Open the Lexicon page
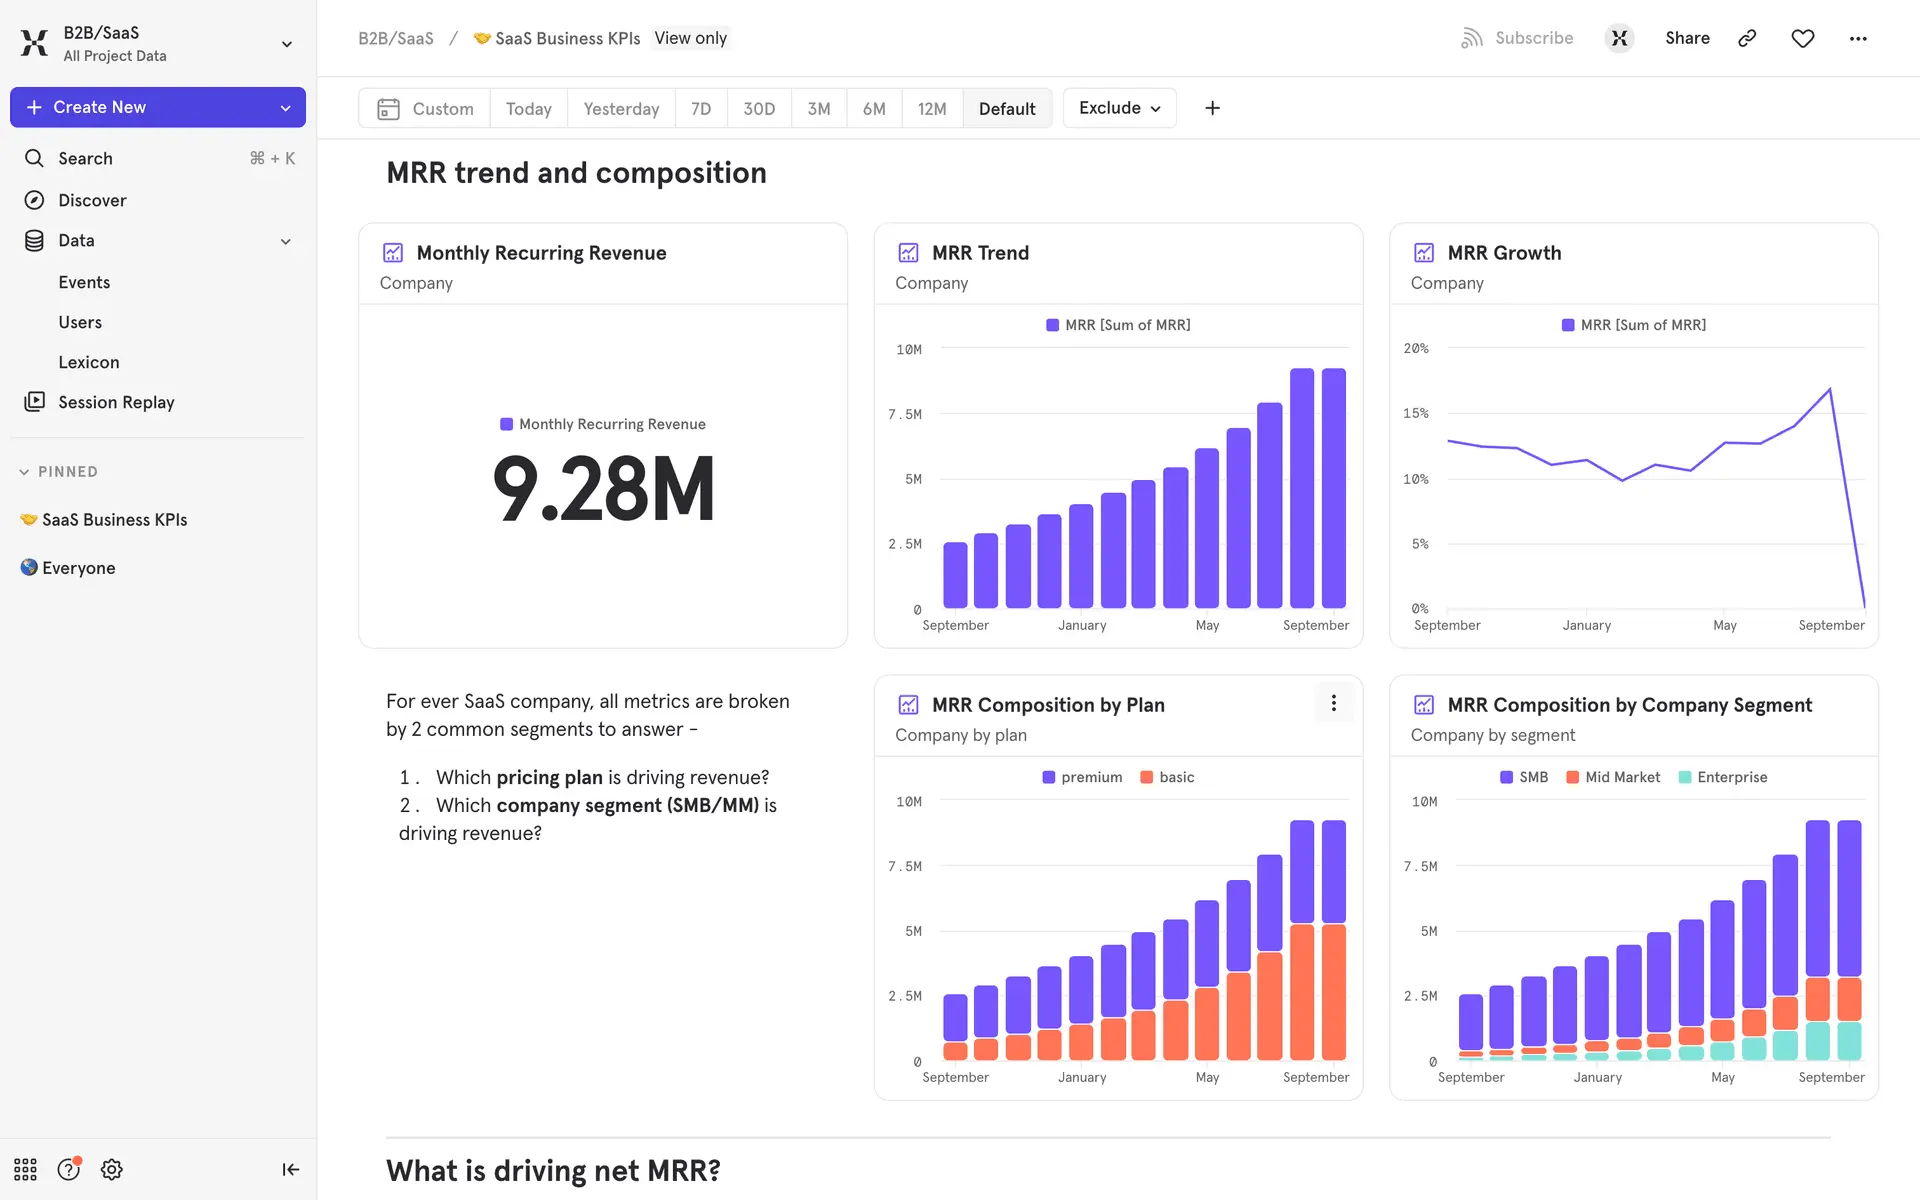This screenshot has width=1920, height=1200. pyautogui.click(x=89, y=362)
